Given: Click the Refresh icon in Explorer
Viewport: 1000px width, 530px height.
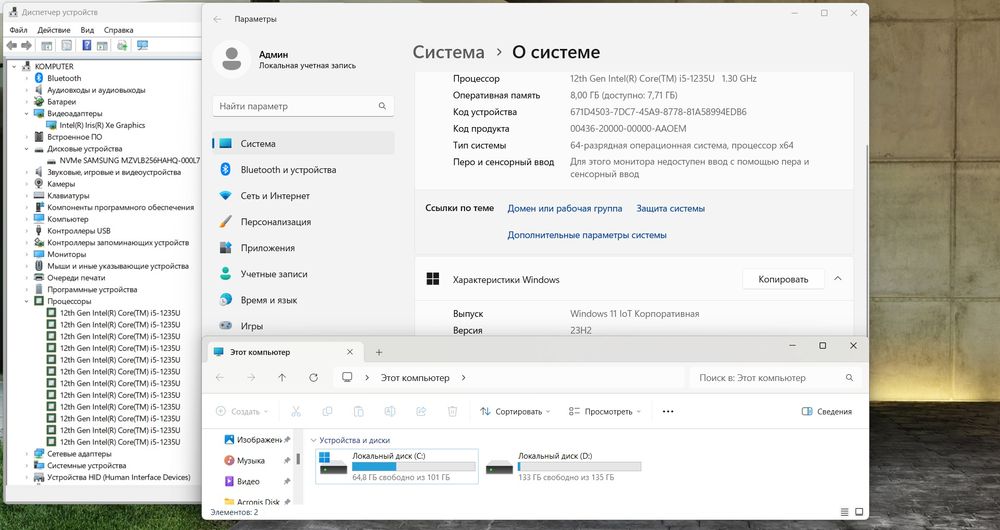Looking at the screenshot, I should [x=313, y=378].
